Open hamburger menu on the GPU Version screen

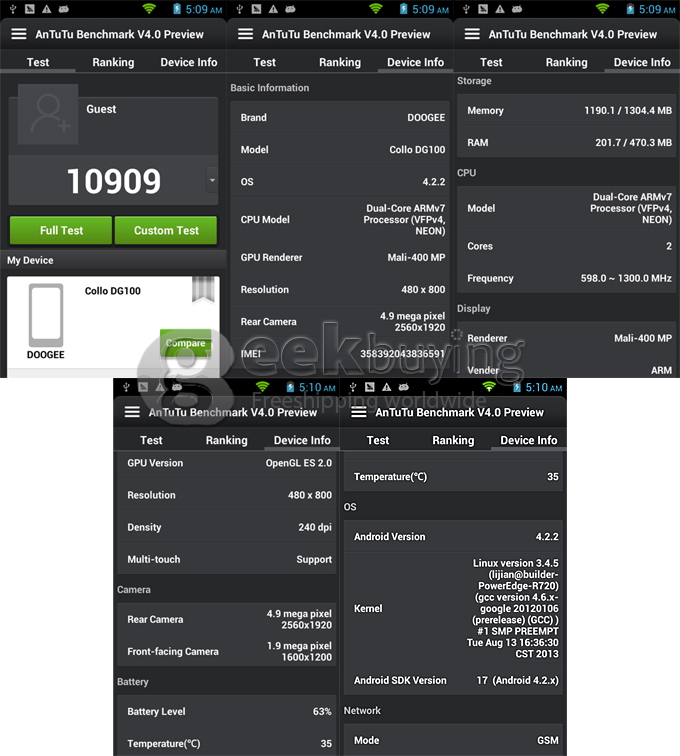tap(132, 412)
